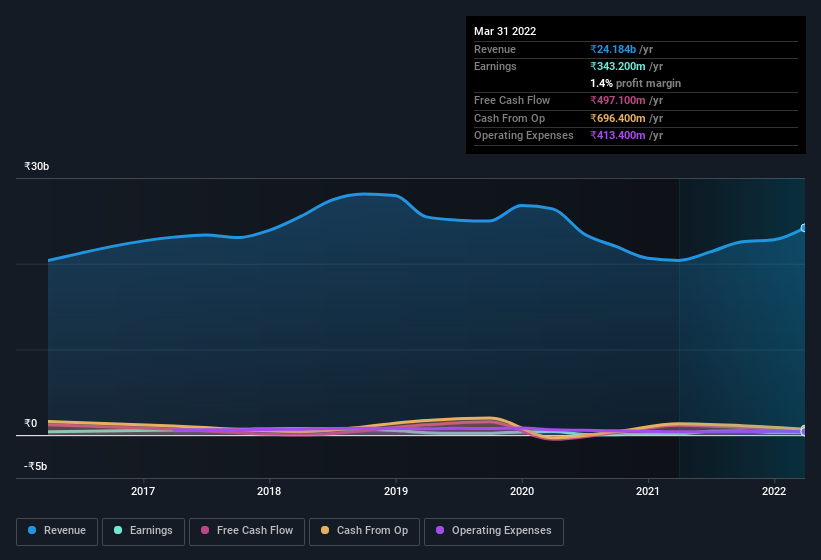Click the 2021 x-axis label
This screenshot has height=560, width=821.
coord(648,491)
